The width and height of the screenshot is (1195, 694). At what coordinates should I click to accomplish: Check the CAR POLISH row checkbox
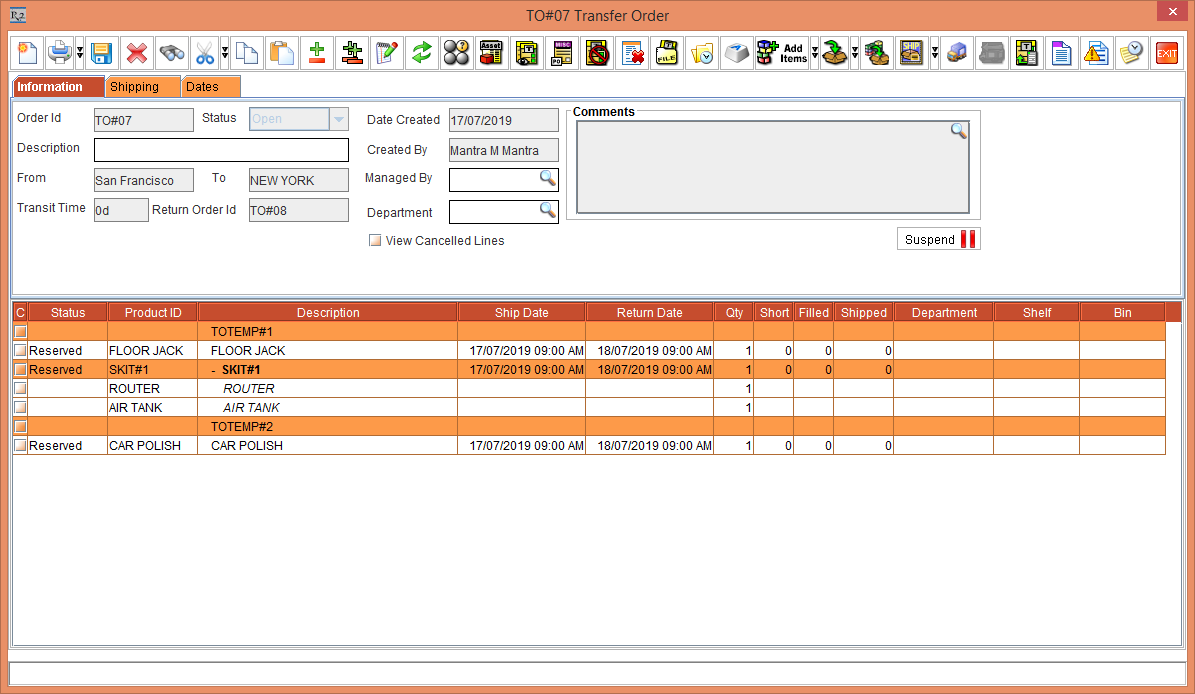coord(20,445)
